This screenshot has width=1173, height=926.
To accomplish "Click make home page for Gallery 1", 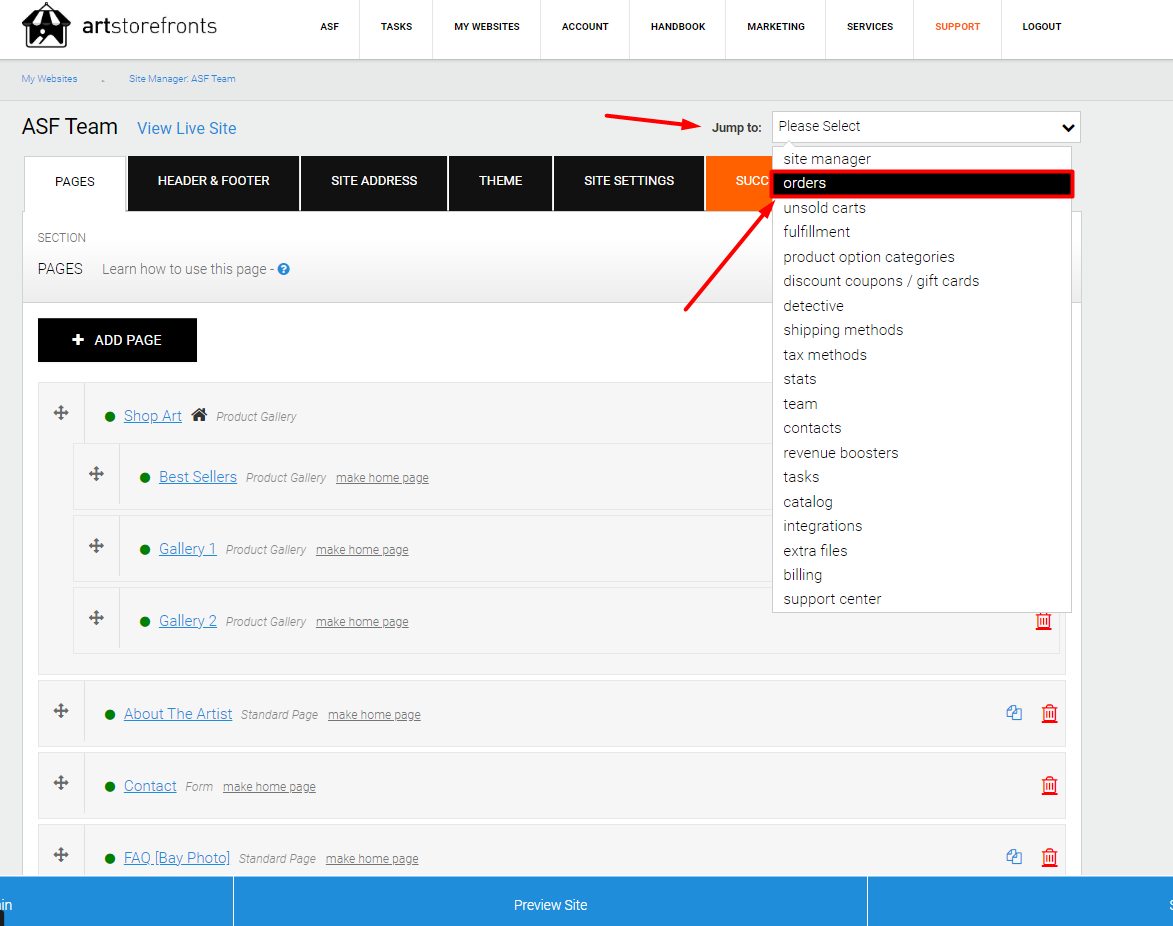I will (x=362, y=550).
